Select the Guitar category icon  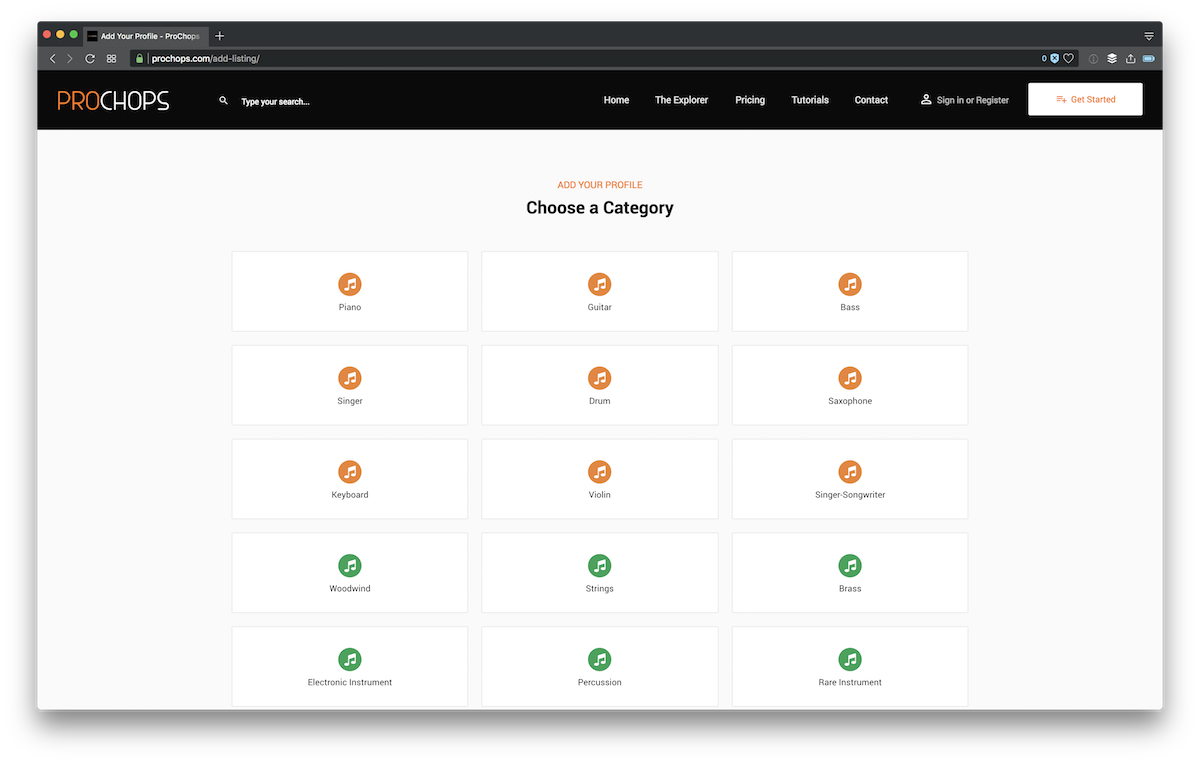599,284
